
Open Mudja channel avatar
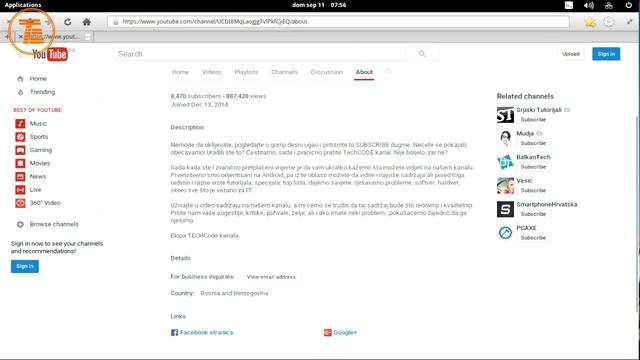[x=505, y=138]
